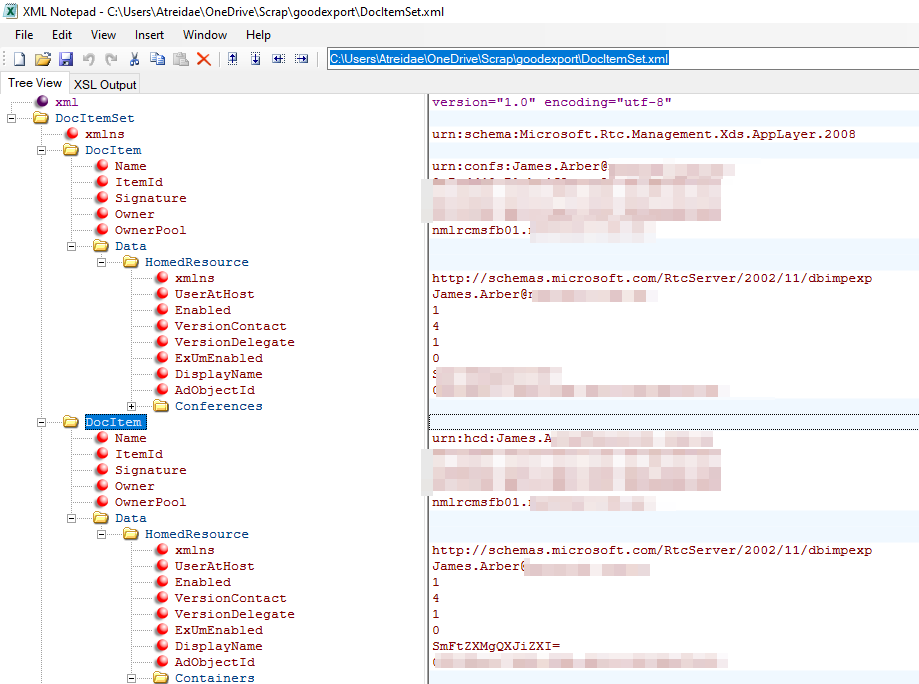This screenshot has height=684, width=919.
Task: Select Signature node in the highlighted DocItem
Action: coord(151,470)
